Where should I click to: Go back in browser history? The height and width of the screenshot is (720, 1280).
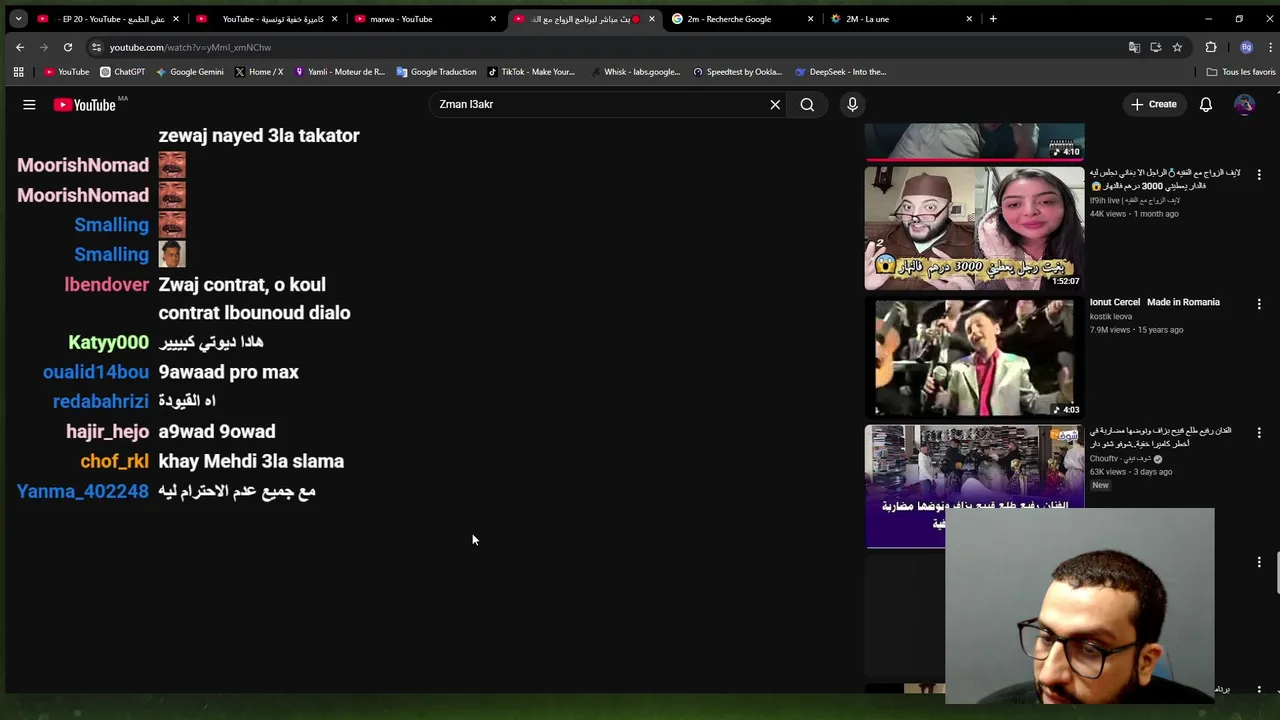(20, 47)
